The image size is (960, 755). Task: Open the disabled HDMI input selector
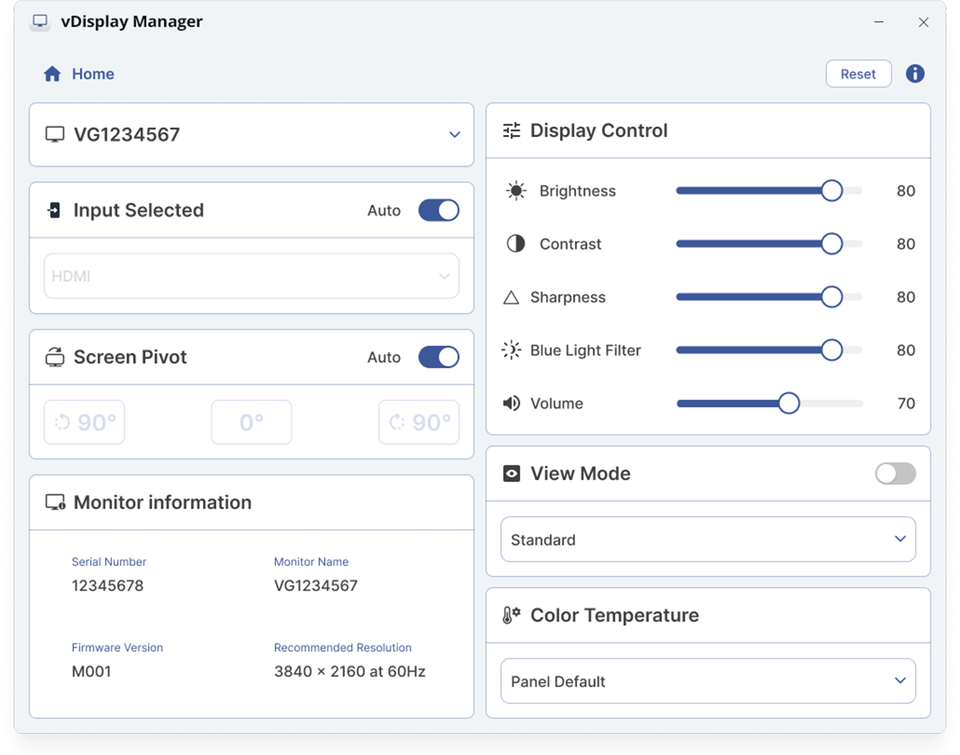[x=251, y=276]
